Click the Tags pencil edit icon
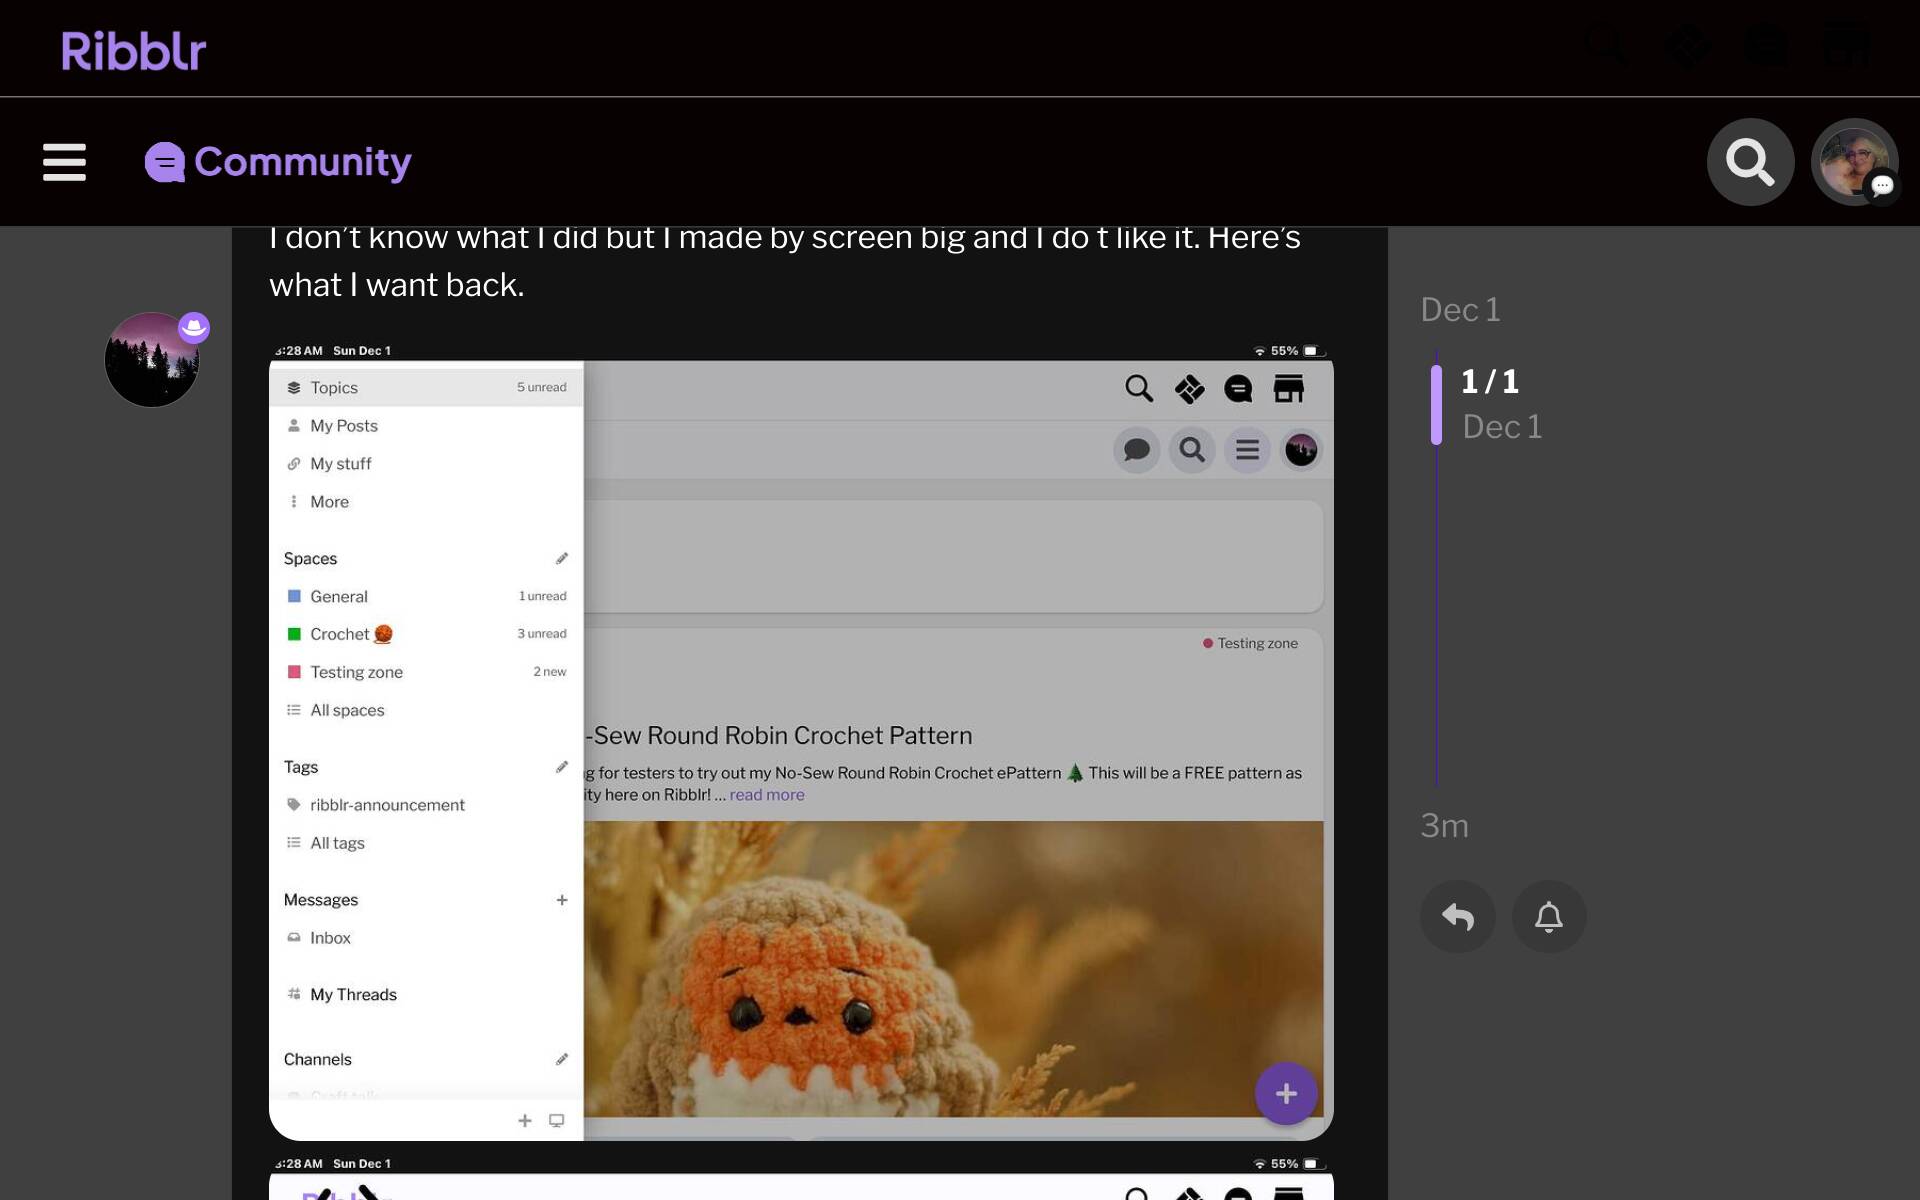Image resolution: width=1920 pixels, height=1200 pixels. pyautogui.click(x=561, y=767)
